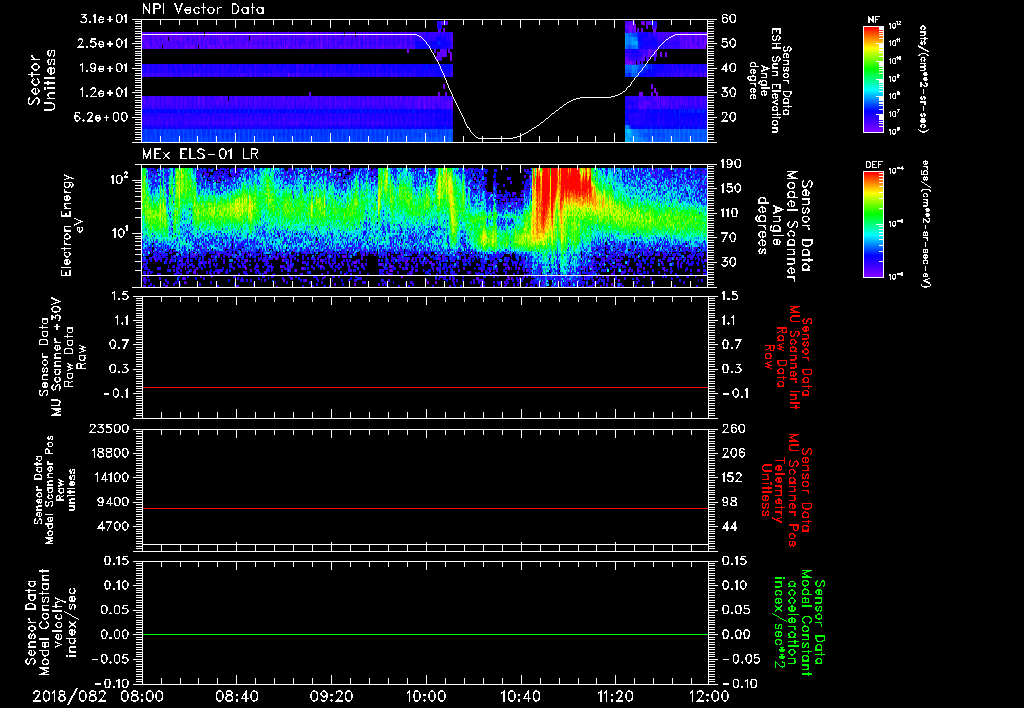
Task: Select the DEF rainbow color bar
Action: tap(874, 224)
